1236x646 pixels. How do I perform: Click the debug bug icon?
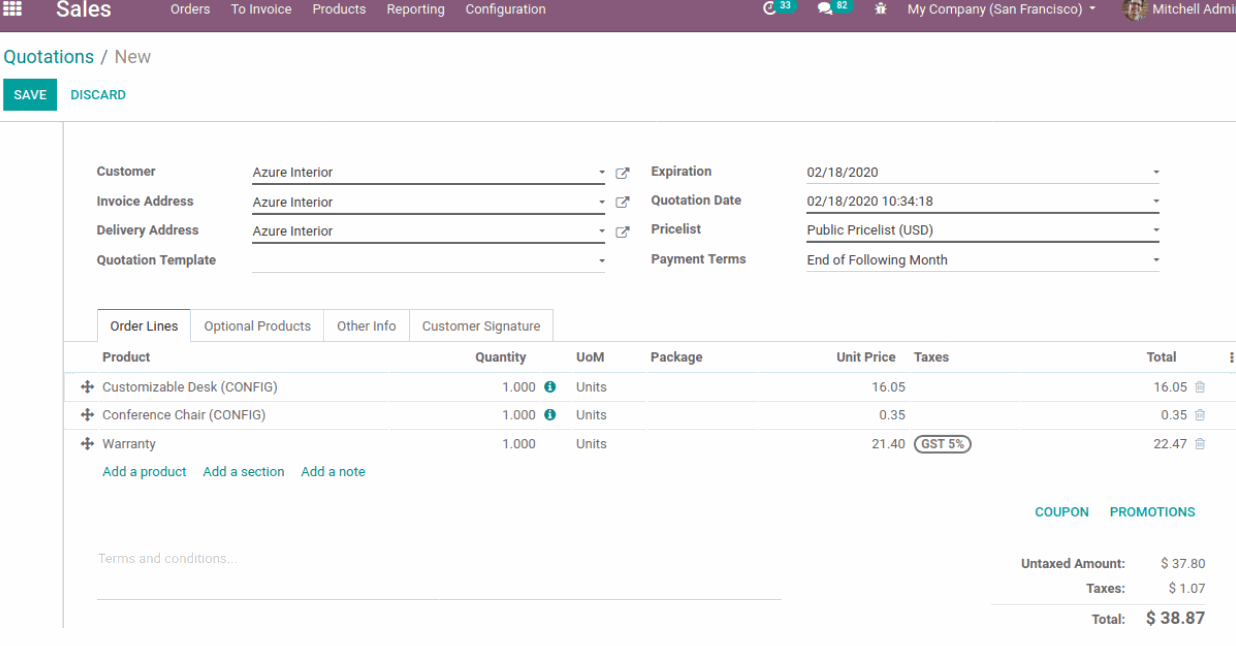881,9
